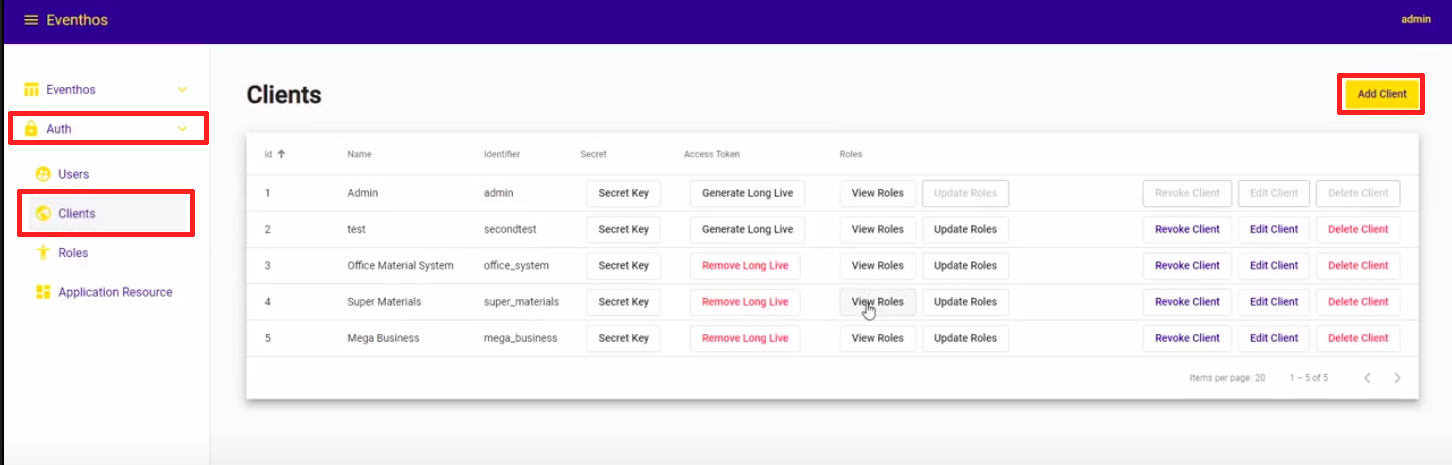Show Secret Key for Mega Business

(x=623, y=338)
